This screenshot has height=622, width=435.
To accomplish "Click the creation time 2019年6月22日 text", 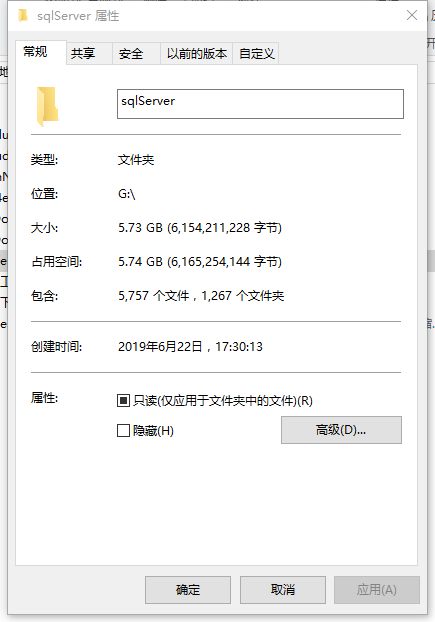I will [x=160, y=347].
